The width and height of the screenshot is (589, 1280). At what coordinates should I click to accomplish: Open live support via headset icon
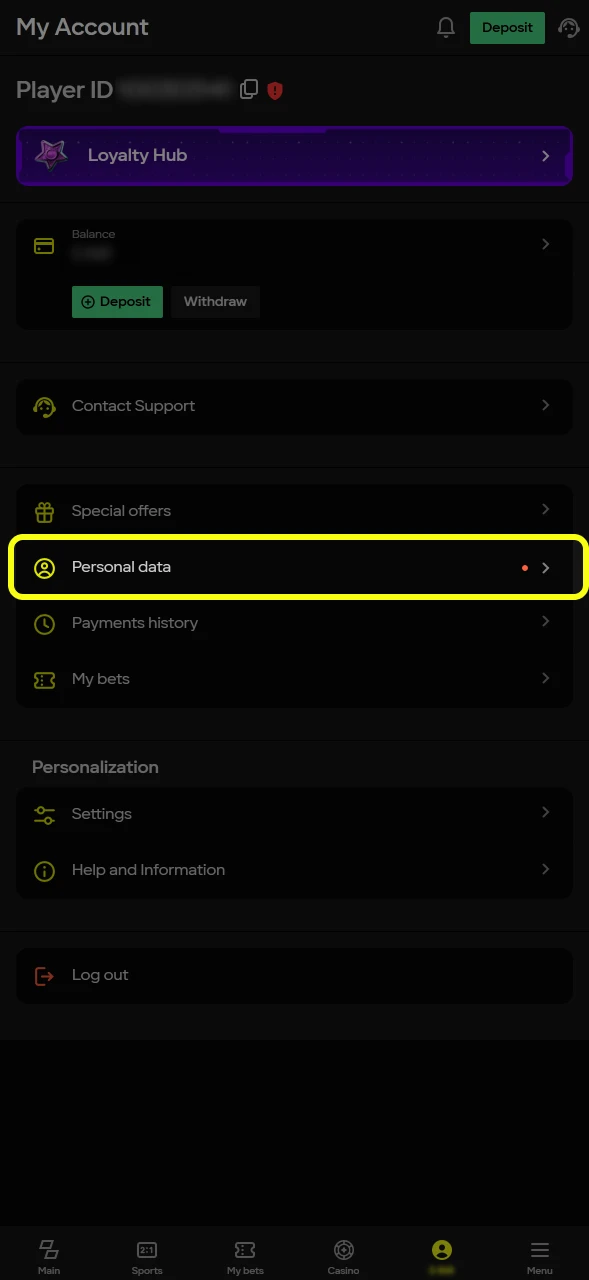click(568, 27)
